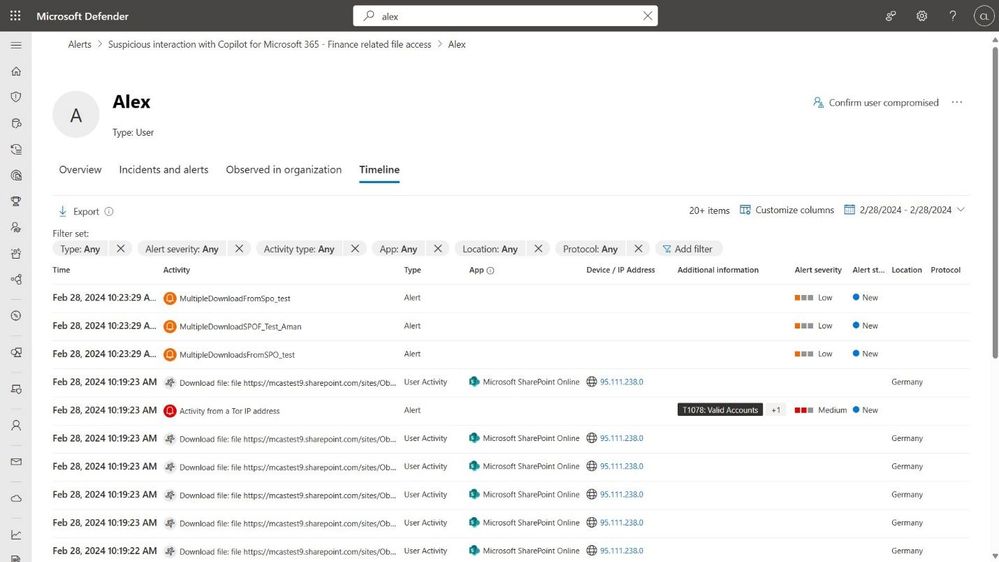Open the mail envelope icon in sidebar
999x562 pixels.
16,462
